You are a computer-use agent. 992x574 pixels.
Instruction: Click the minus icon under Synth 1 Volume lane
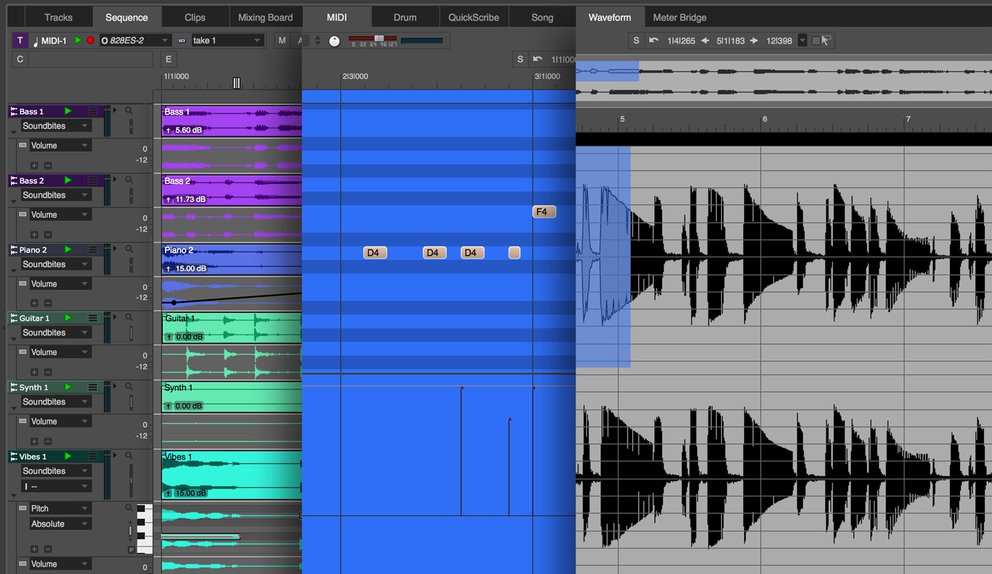[x=47, y=440]
